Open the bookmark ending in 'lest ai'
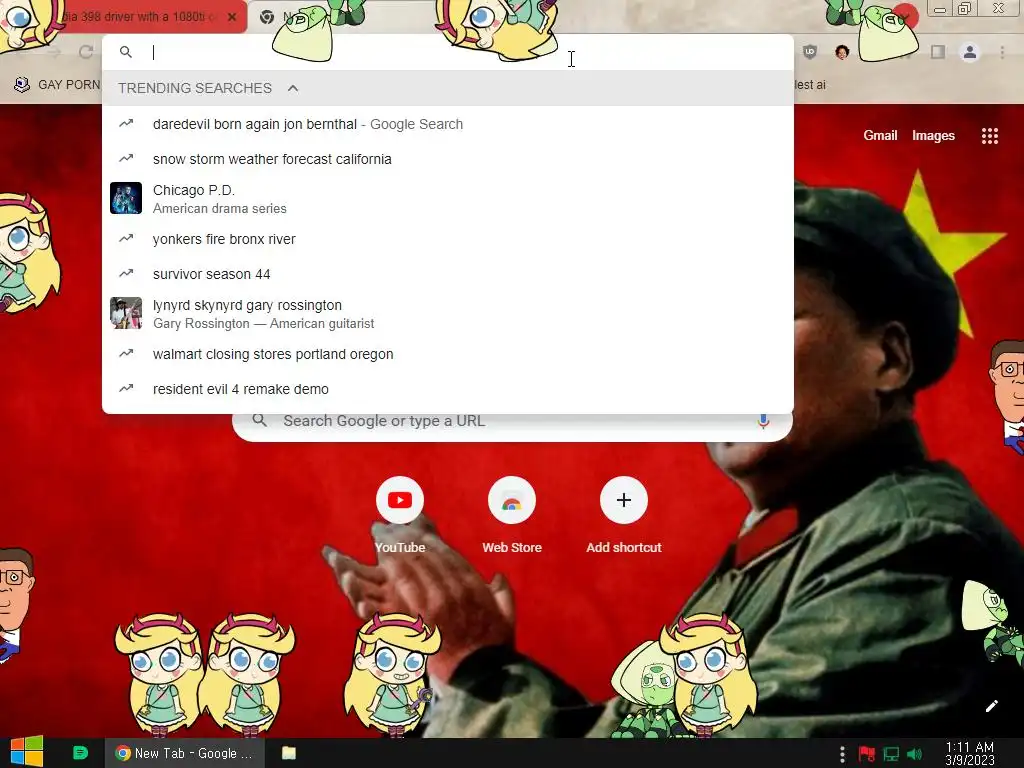The height and width of the screenshot is (768, 1024). tap(810, 85)
